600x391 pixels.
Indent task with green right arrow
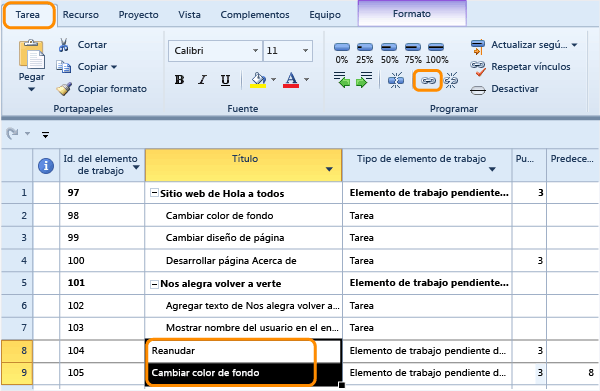[364, 80]
